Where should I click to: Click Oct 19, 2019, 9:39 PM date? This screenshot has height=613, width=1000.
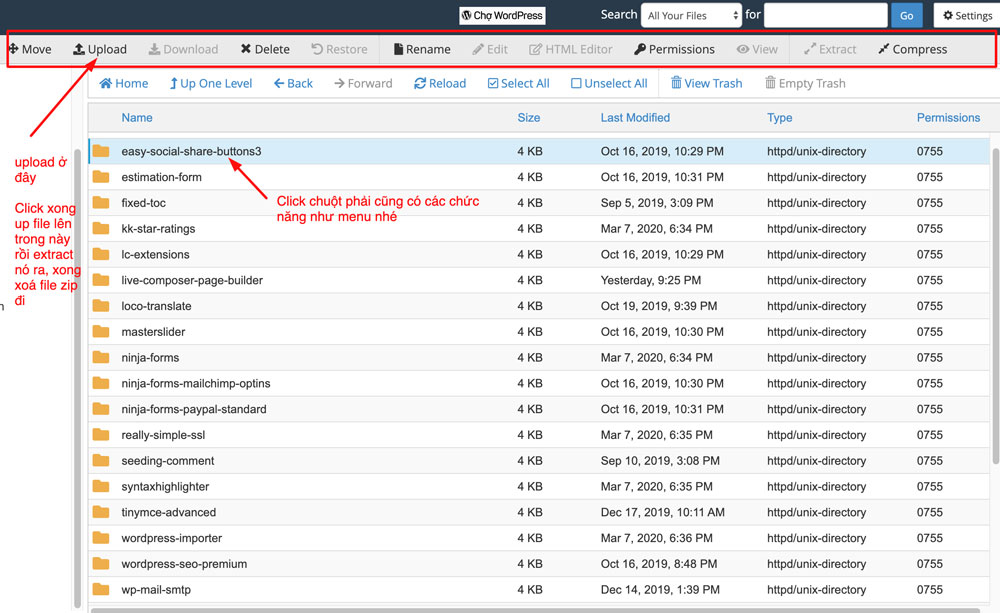click(659, 306)
